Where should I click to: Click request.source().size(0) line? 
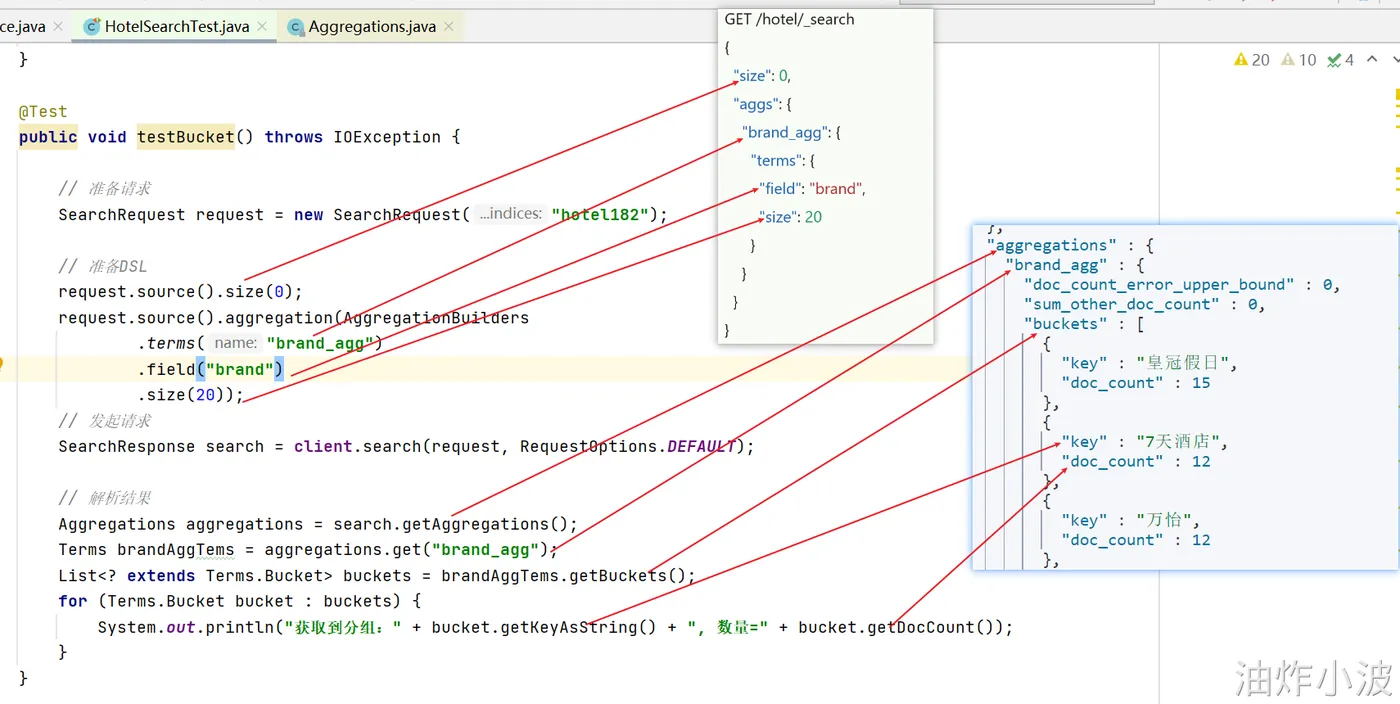point(180,292)
